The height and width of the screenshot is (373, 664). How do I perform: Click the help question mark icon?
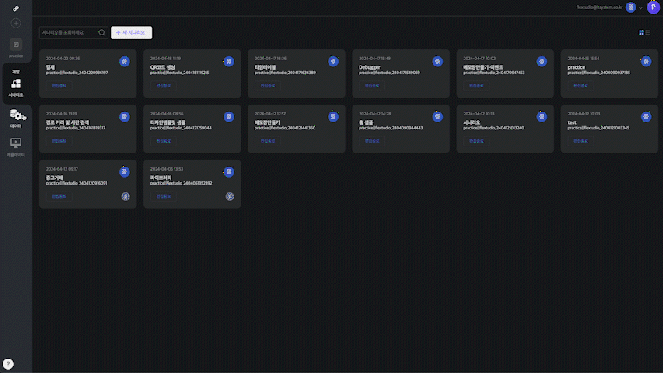pos(8,364)
